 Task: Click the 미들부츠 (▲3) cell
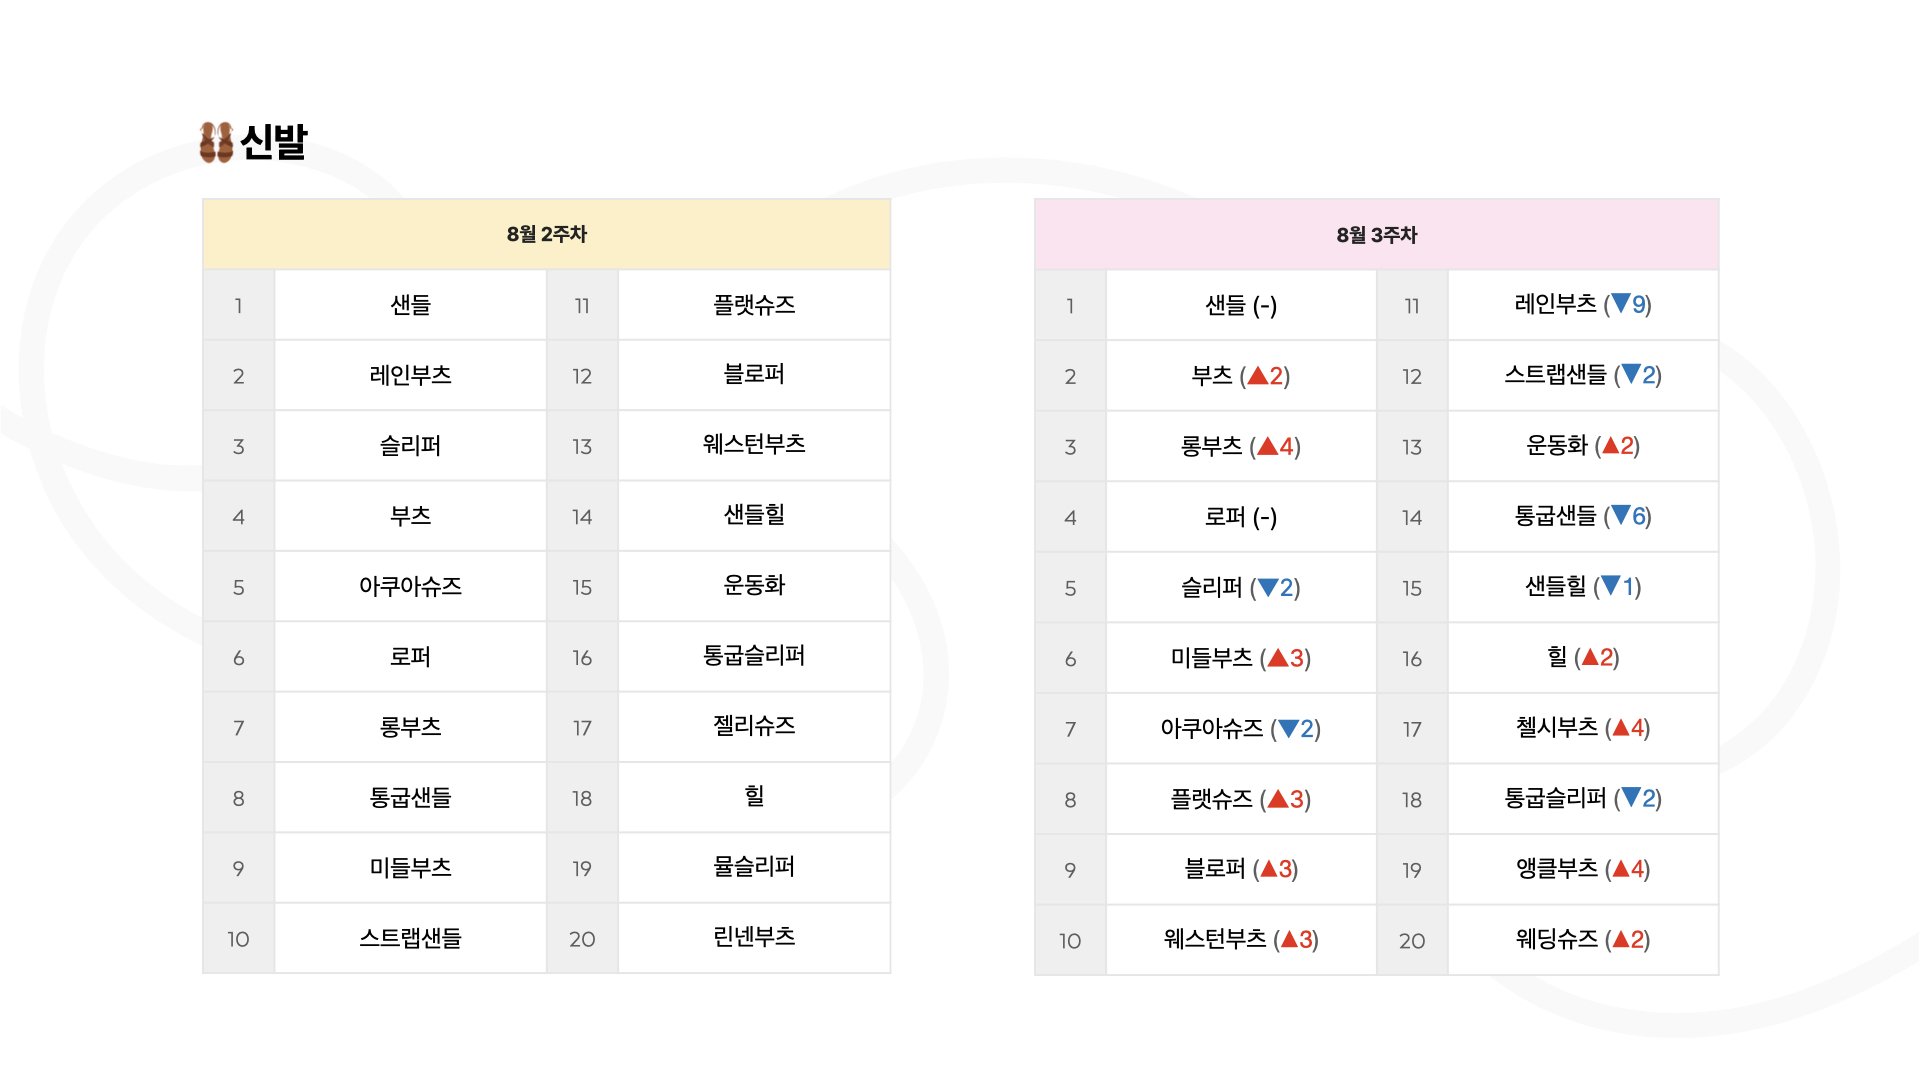point(1240,658)
